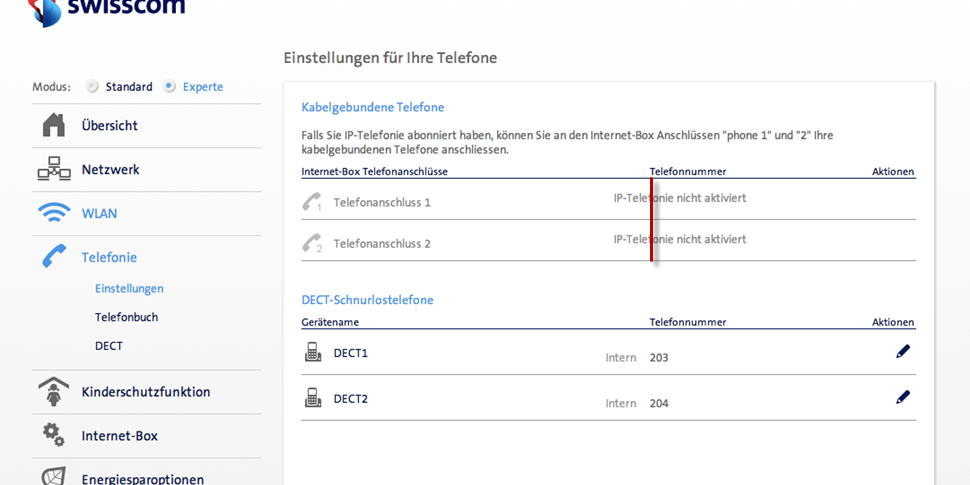Select the Telefonanschluss 1 row
Screen dimensions: 970x485
382,202
